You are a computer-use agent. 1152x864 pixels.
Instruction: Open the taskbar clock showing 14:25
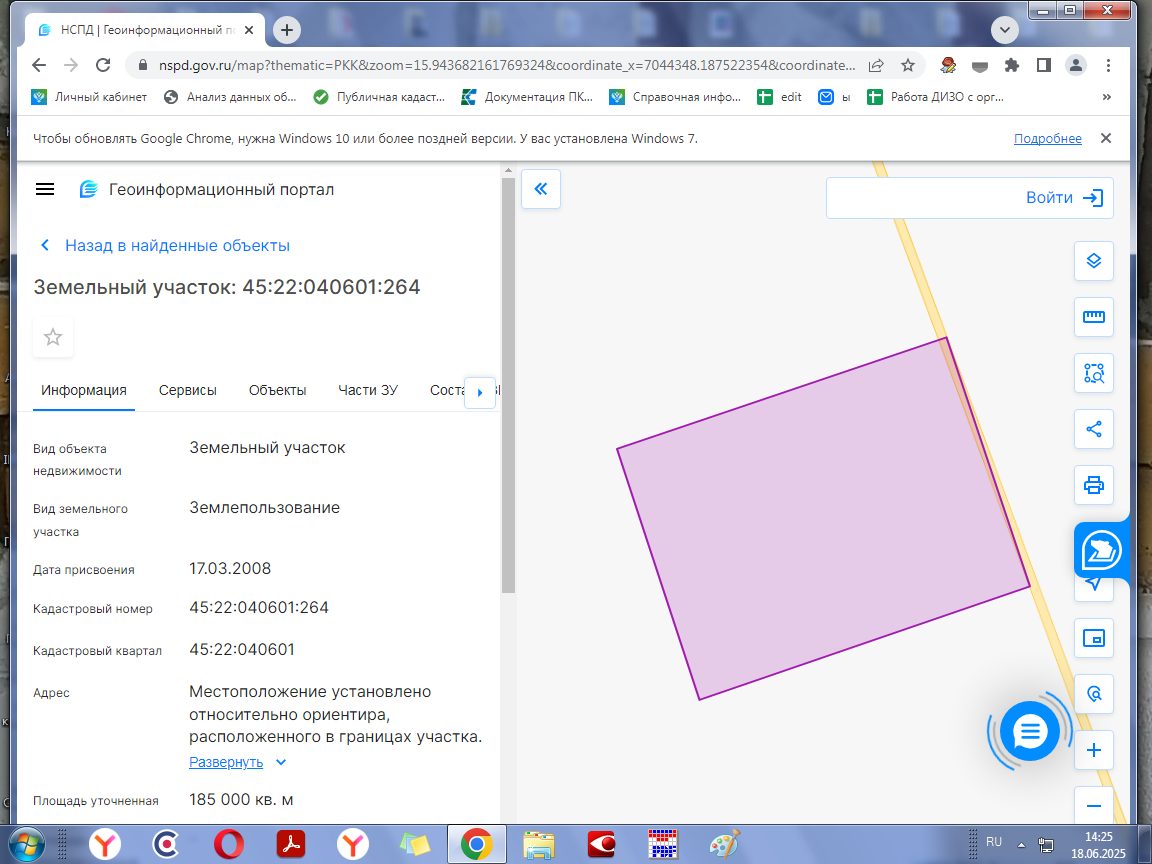(1098, 845)
